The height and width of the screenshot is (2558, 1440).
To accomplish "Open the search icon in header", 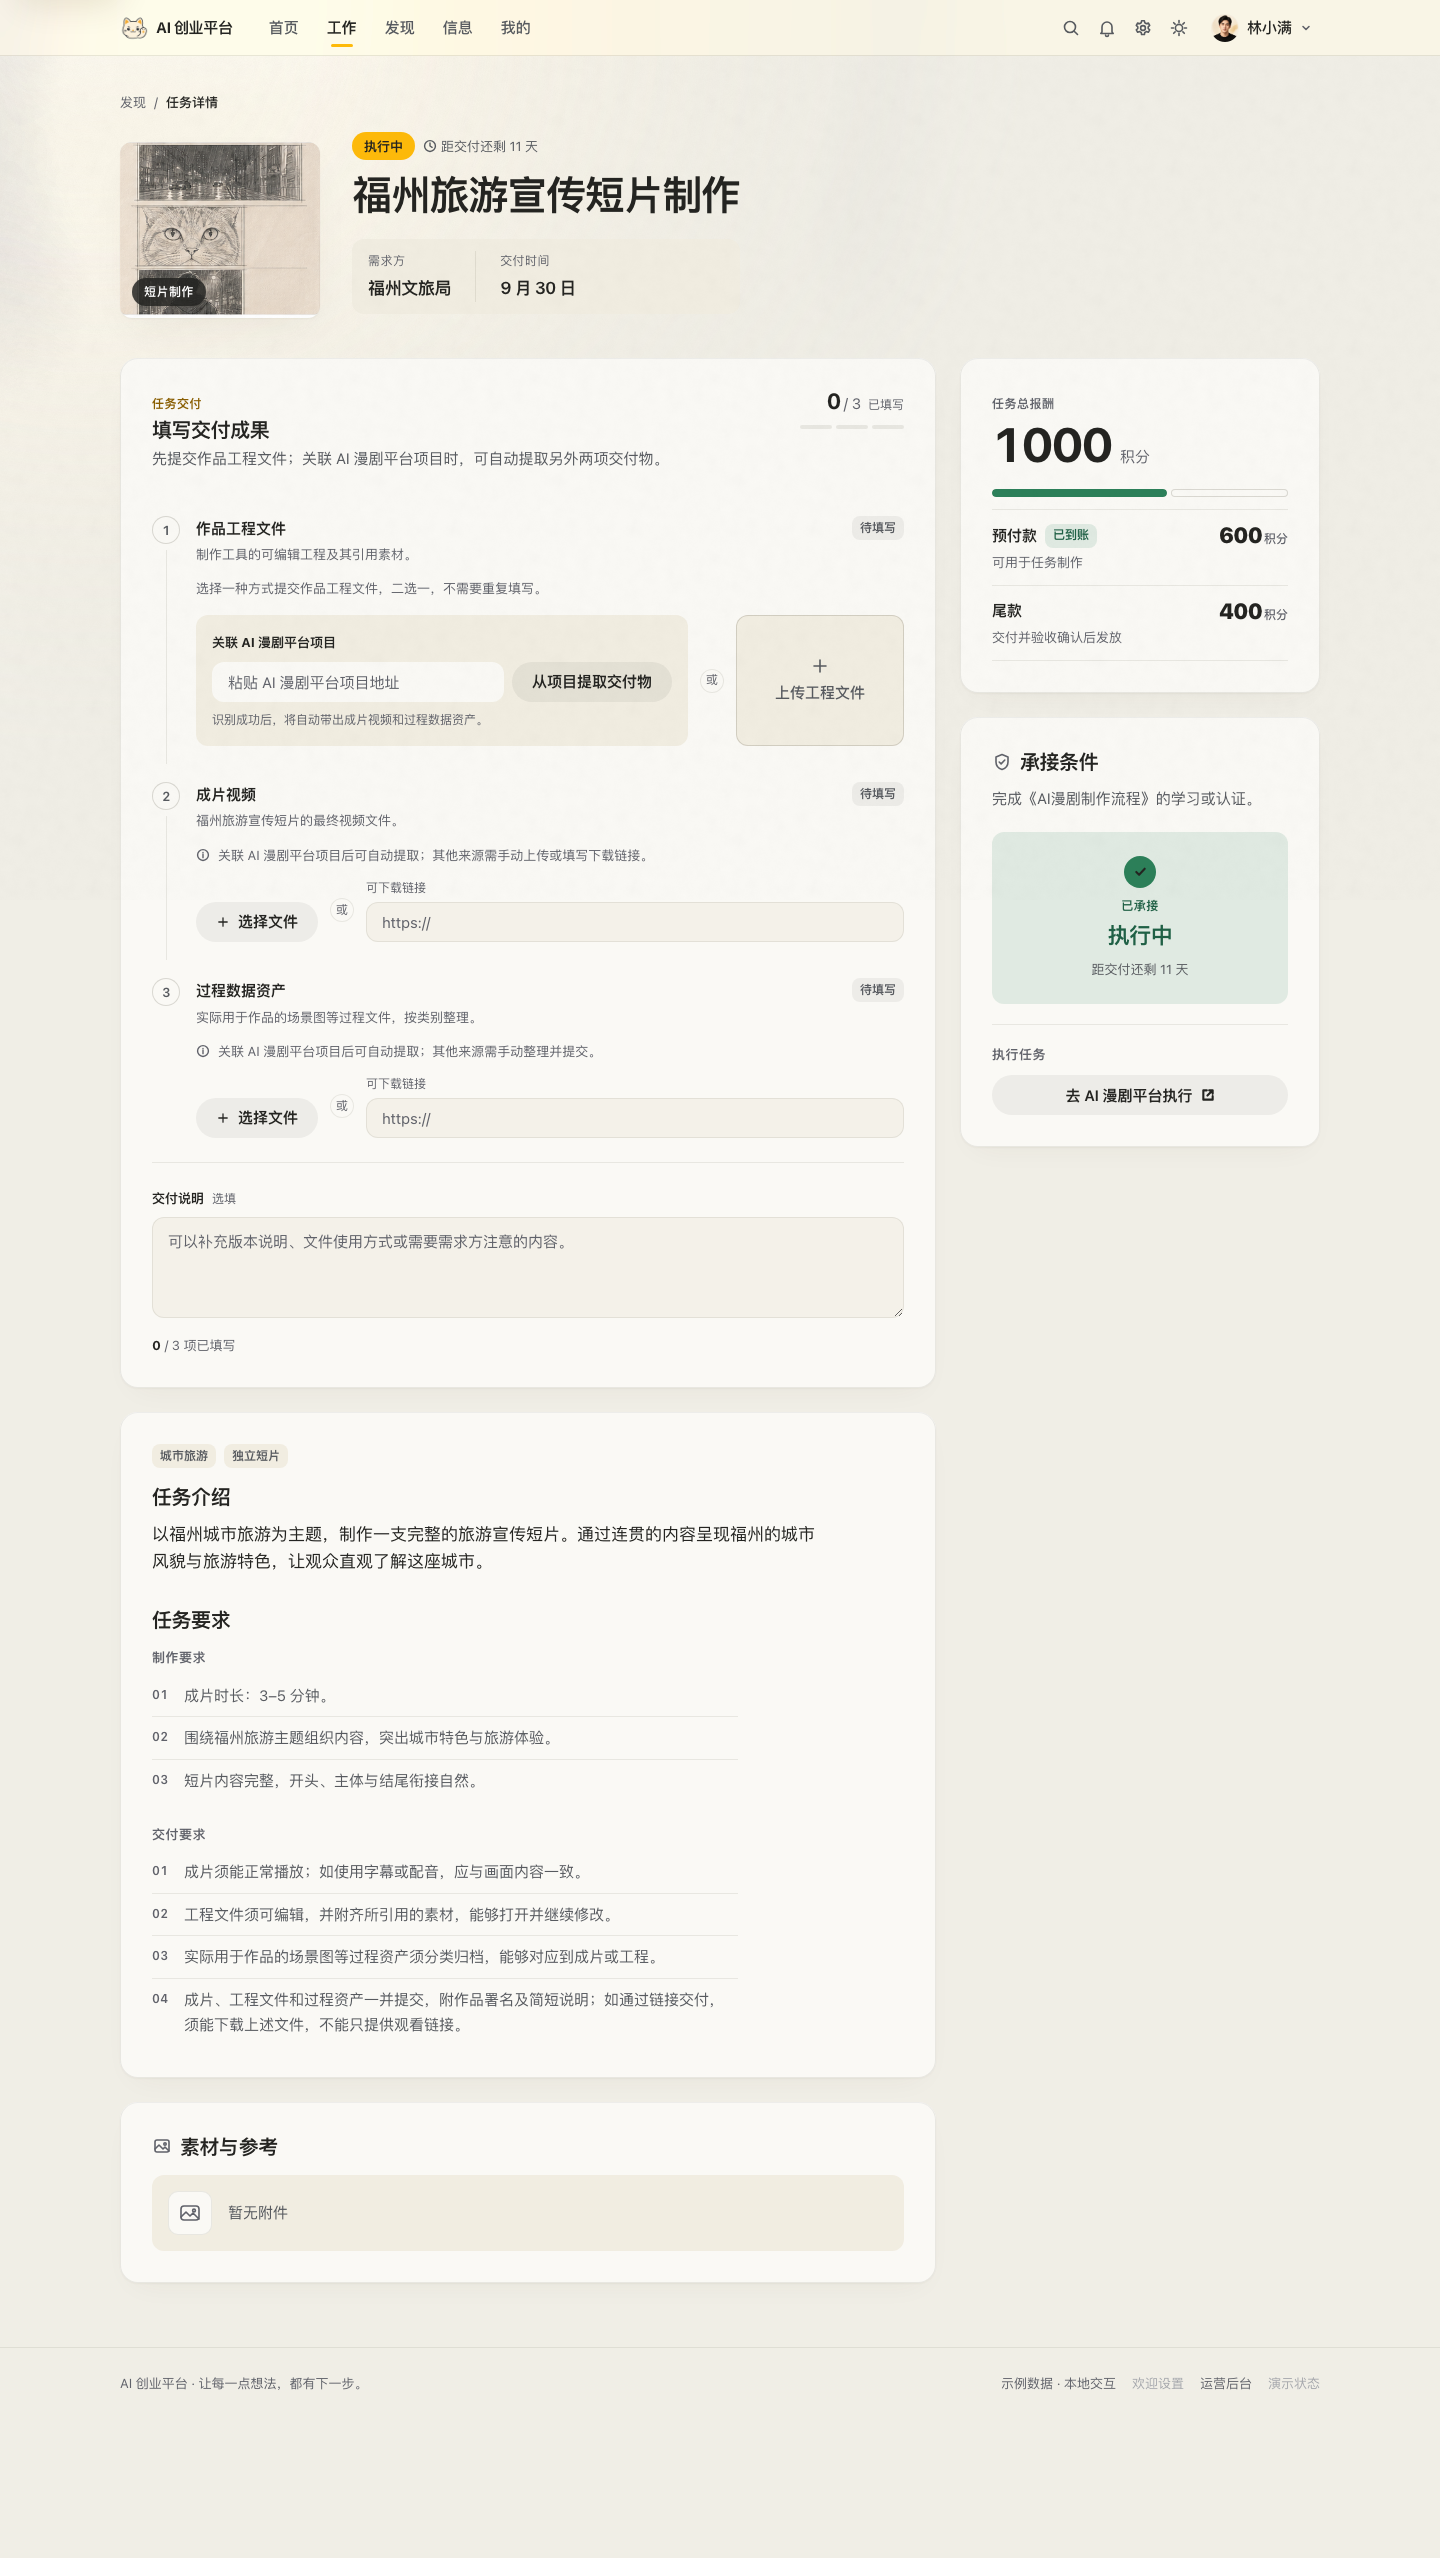I will 1071,28.
